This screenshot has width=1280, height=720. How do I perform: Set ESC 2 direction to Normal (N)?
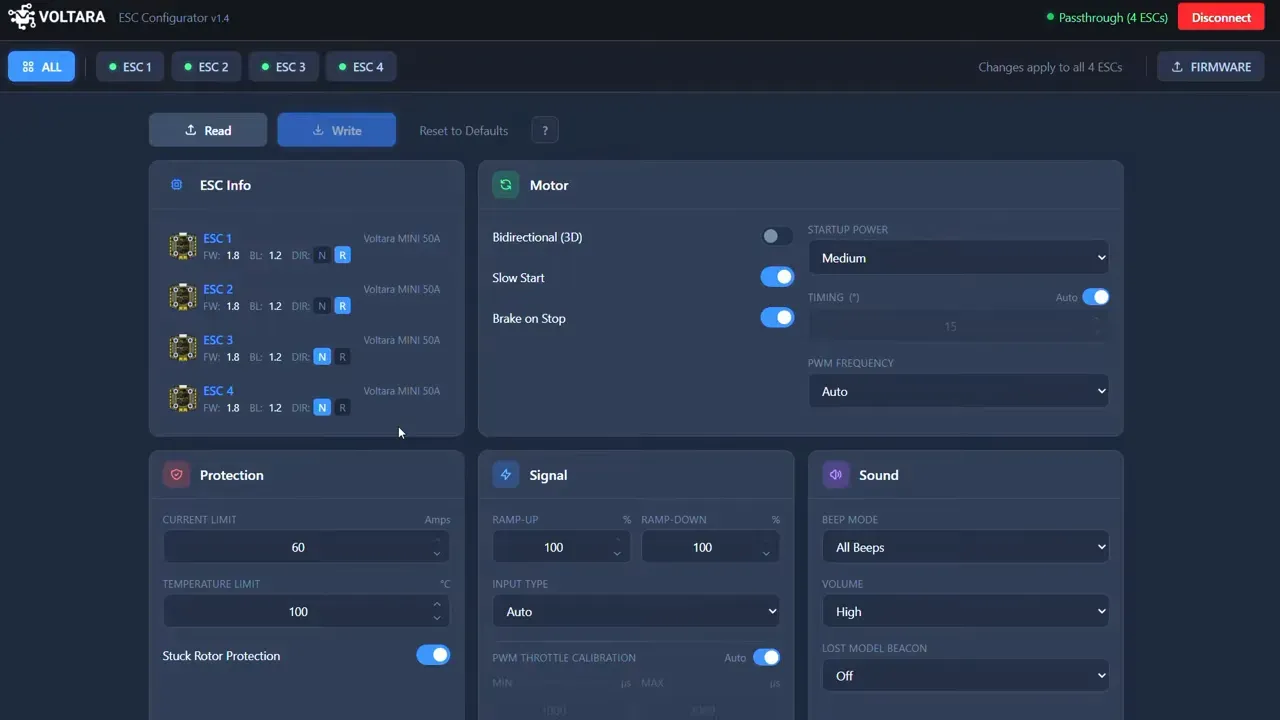(322, 306)
